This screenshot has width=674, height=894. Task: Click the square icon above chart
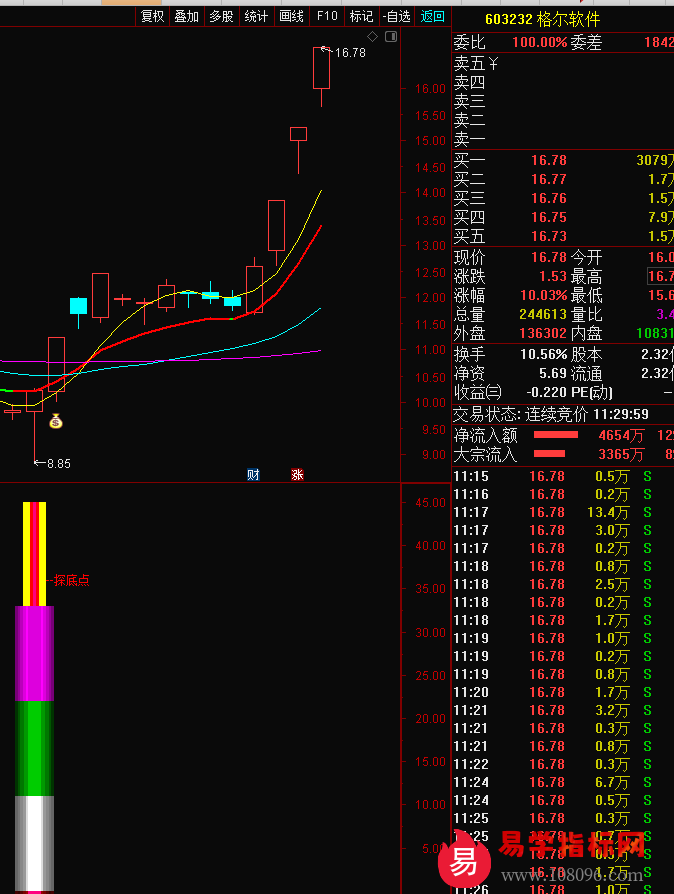tap(390, 37)
